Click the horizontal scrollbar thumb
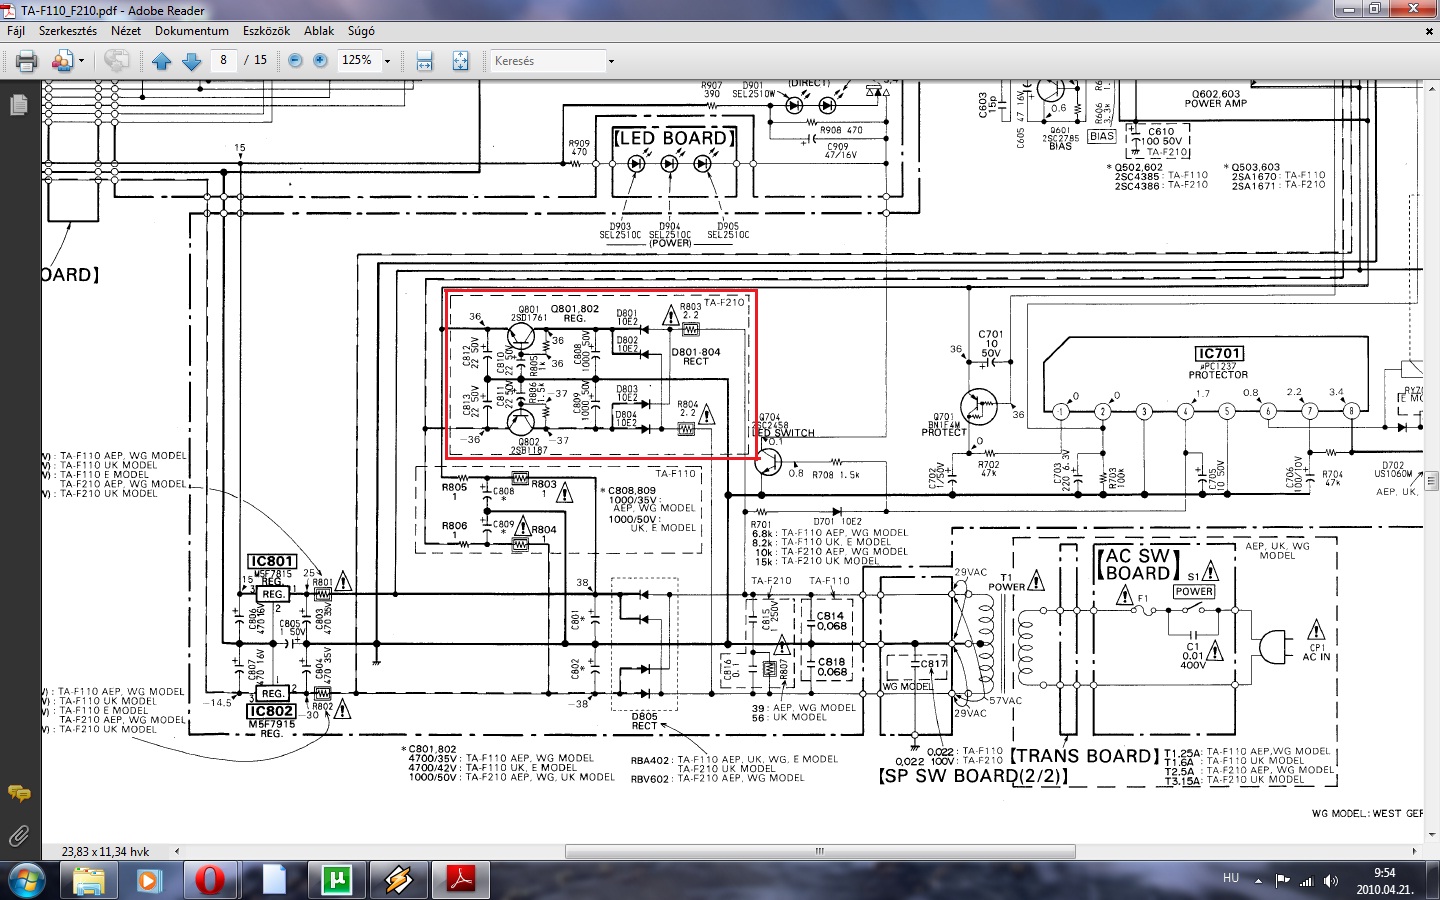 tap(820, 852)
